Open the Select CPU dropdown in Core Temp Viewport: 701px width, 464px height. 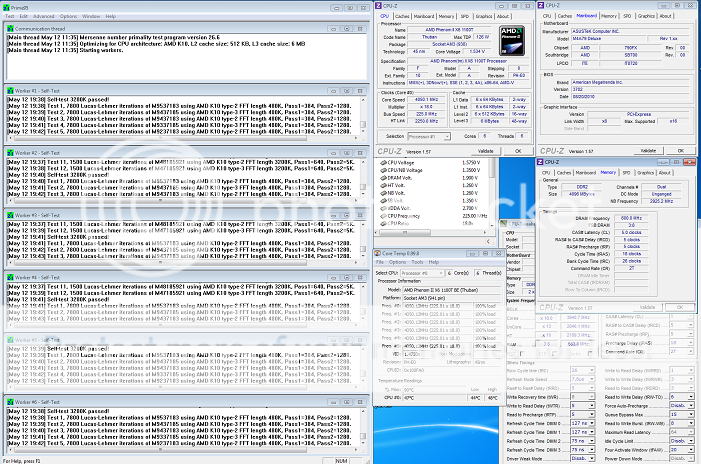coord(422,273)
